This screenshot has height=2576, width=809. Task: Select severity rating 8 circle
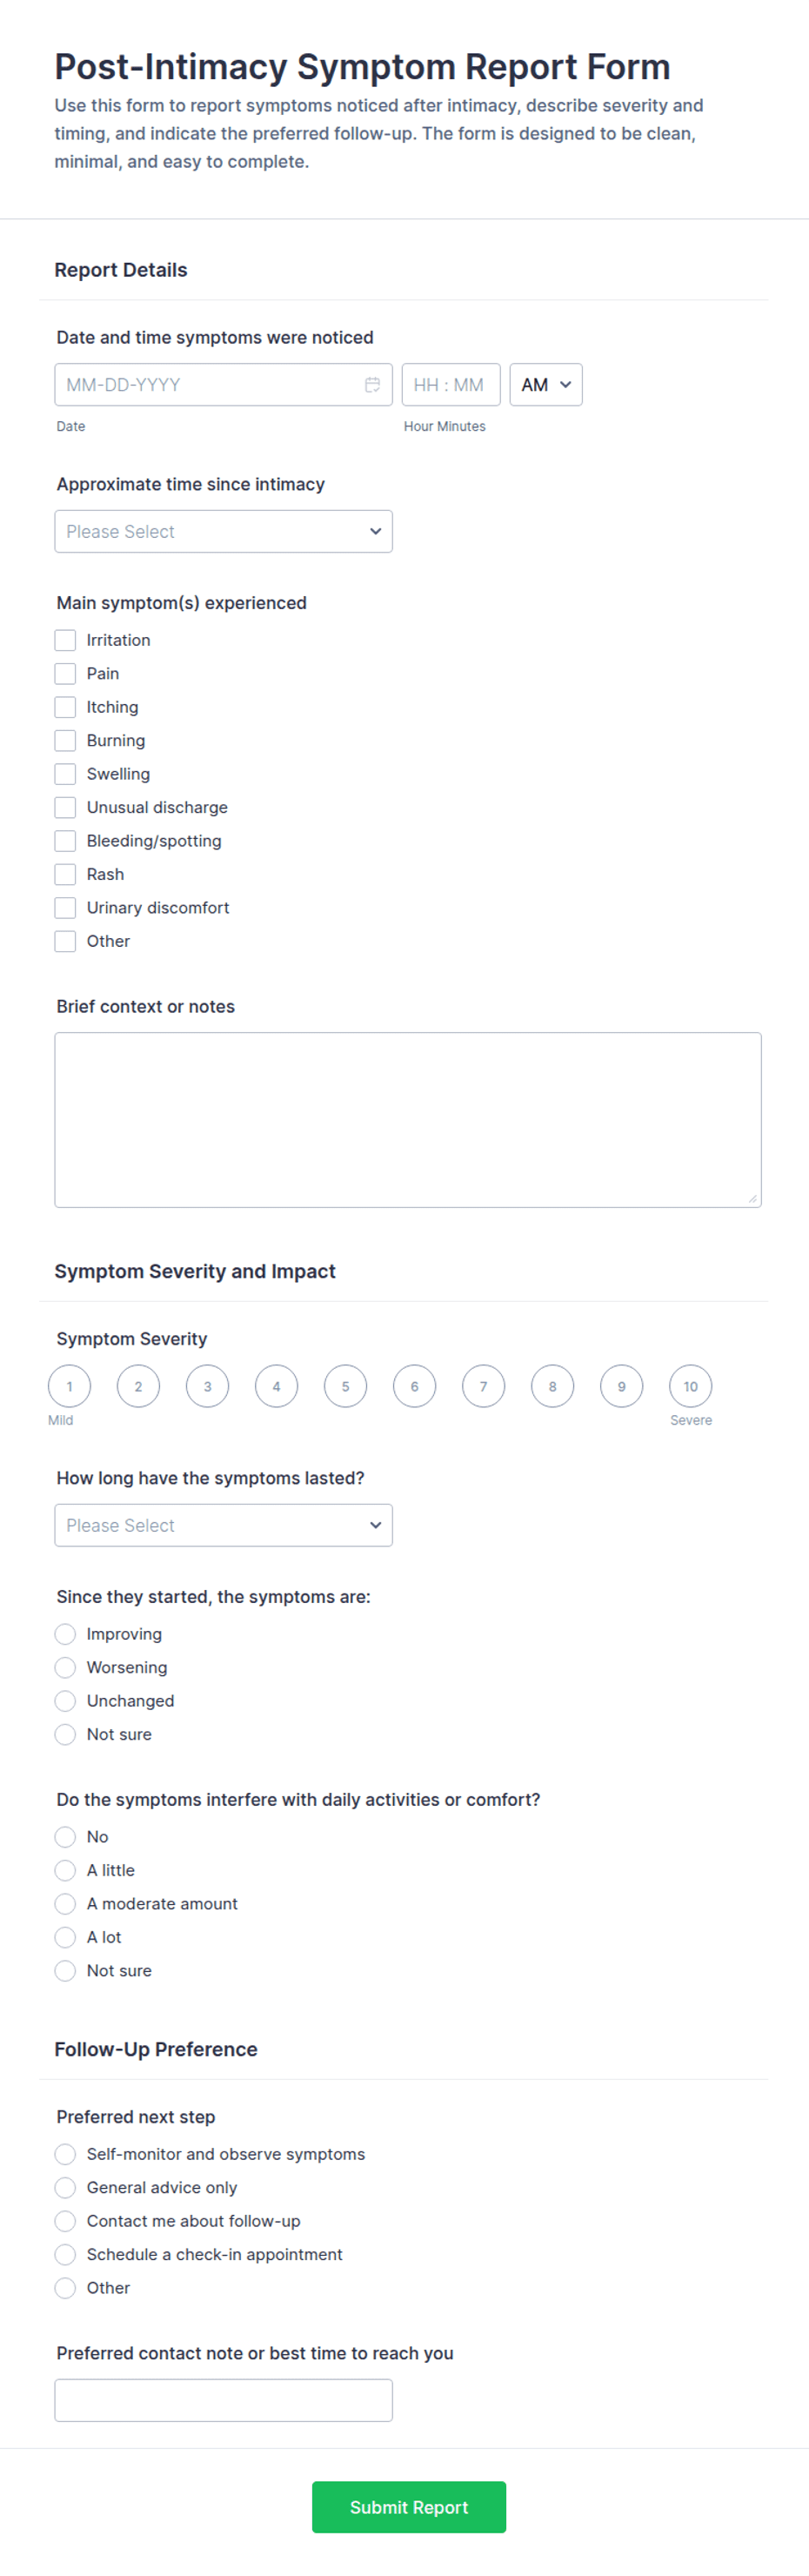[x=552, y=1386]
